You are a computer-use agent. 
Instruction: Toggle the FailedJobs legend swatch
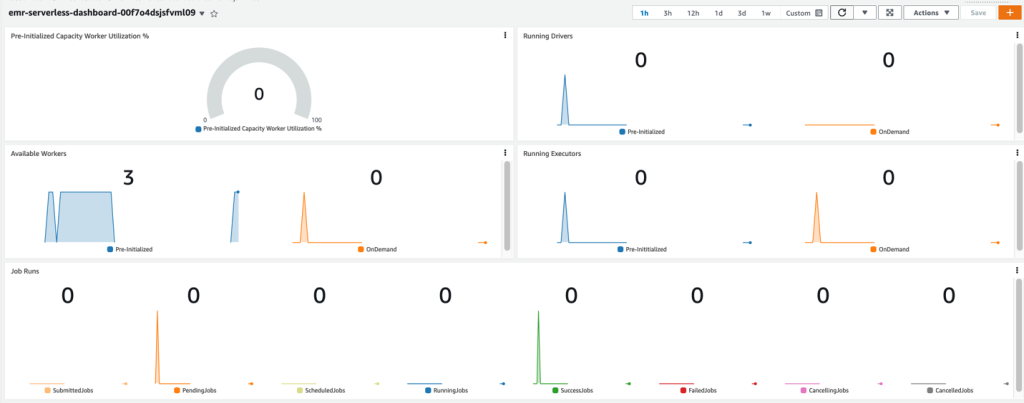[683, 391]
